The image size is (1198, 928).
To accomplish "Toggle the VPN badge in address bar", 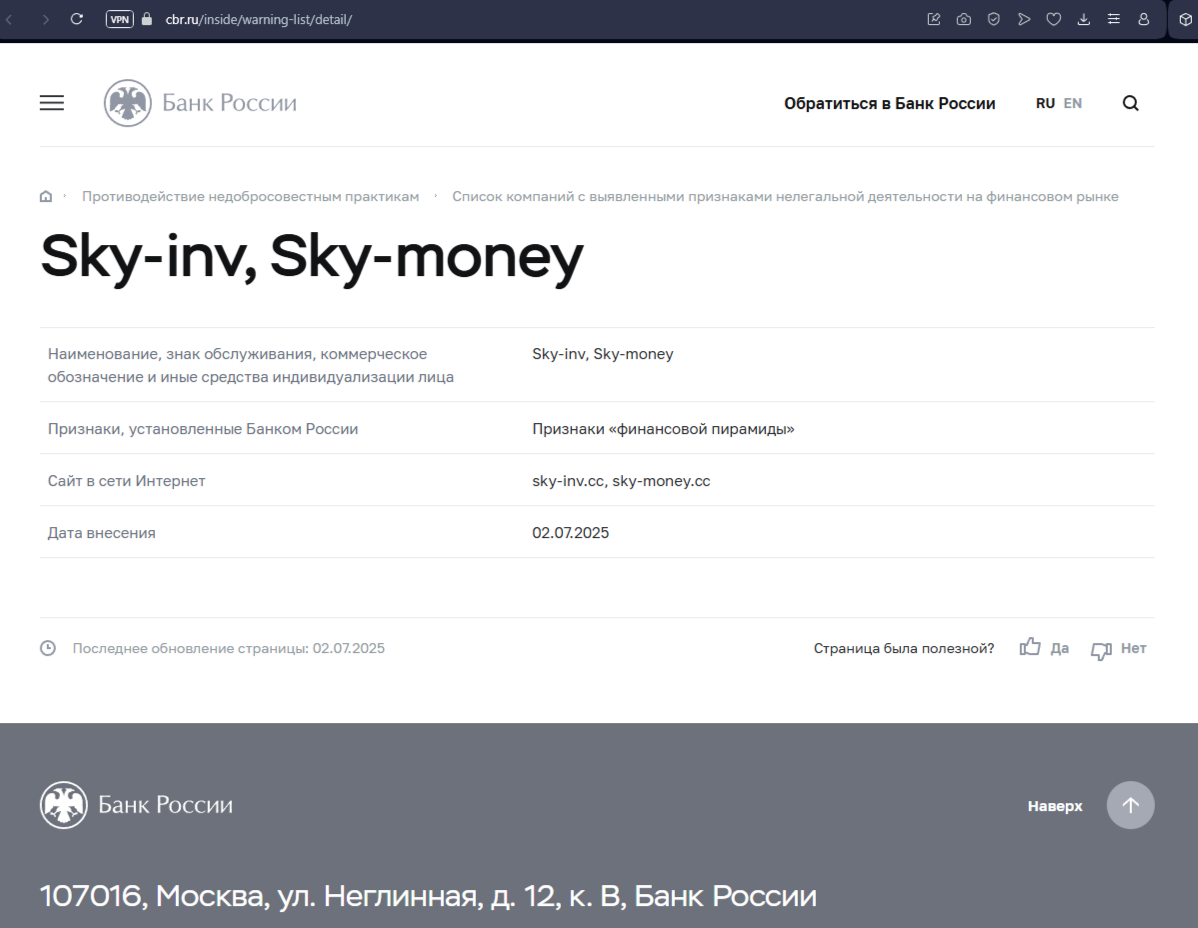I will tap(120, 19).
